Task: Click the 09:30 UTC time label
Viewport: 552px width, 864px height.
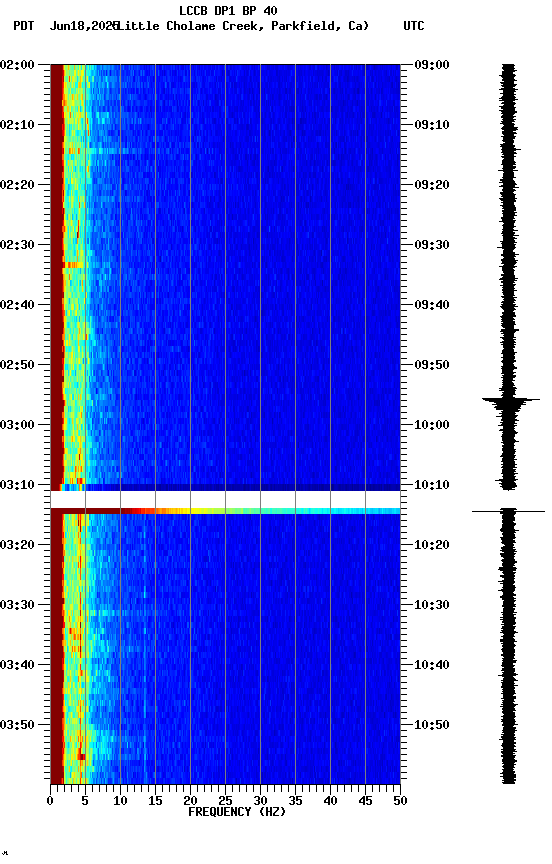Action: pyautogui.click(x=432, y=245)
